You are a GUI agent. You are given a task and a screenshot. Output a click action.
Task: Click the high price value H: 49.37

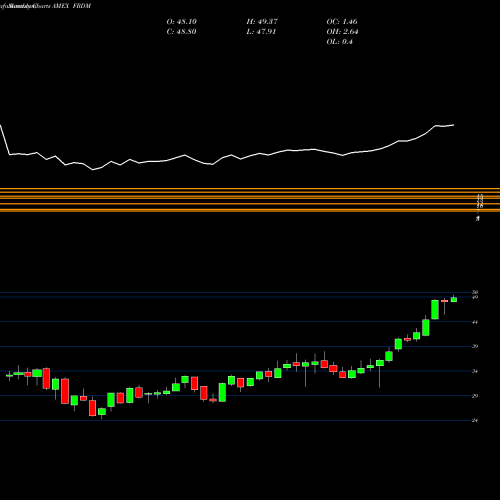point(262,22)
